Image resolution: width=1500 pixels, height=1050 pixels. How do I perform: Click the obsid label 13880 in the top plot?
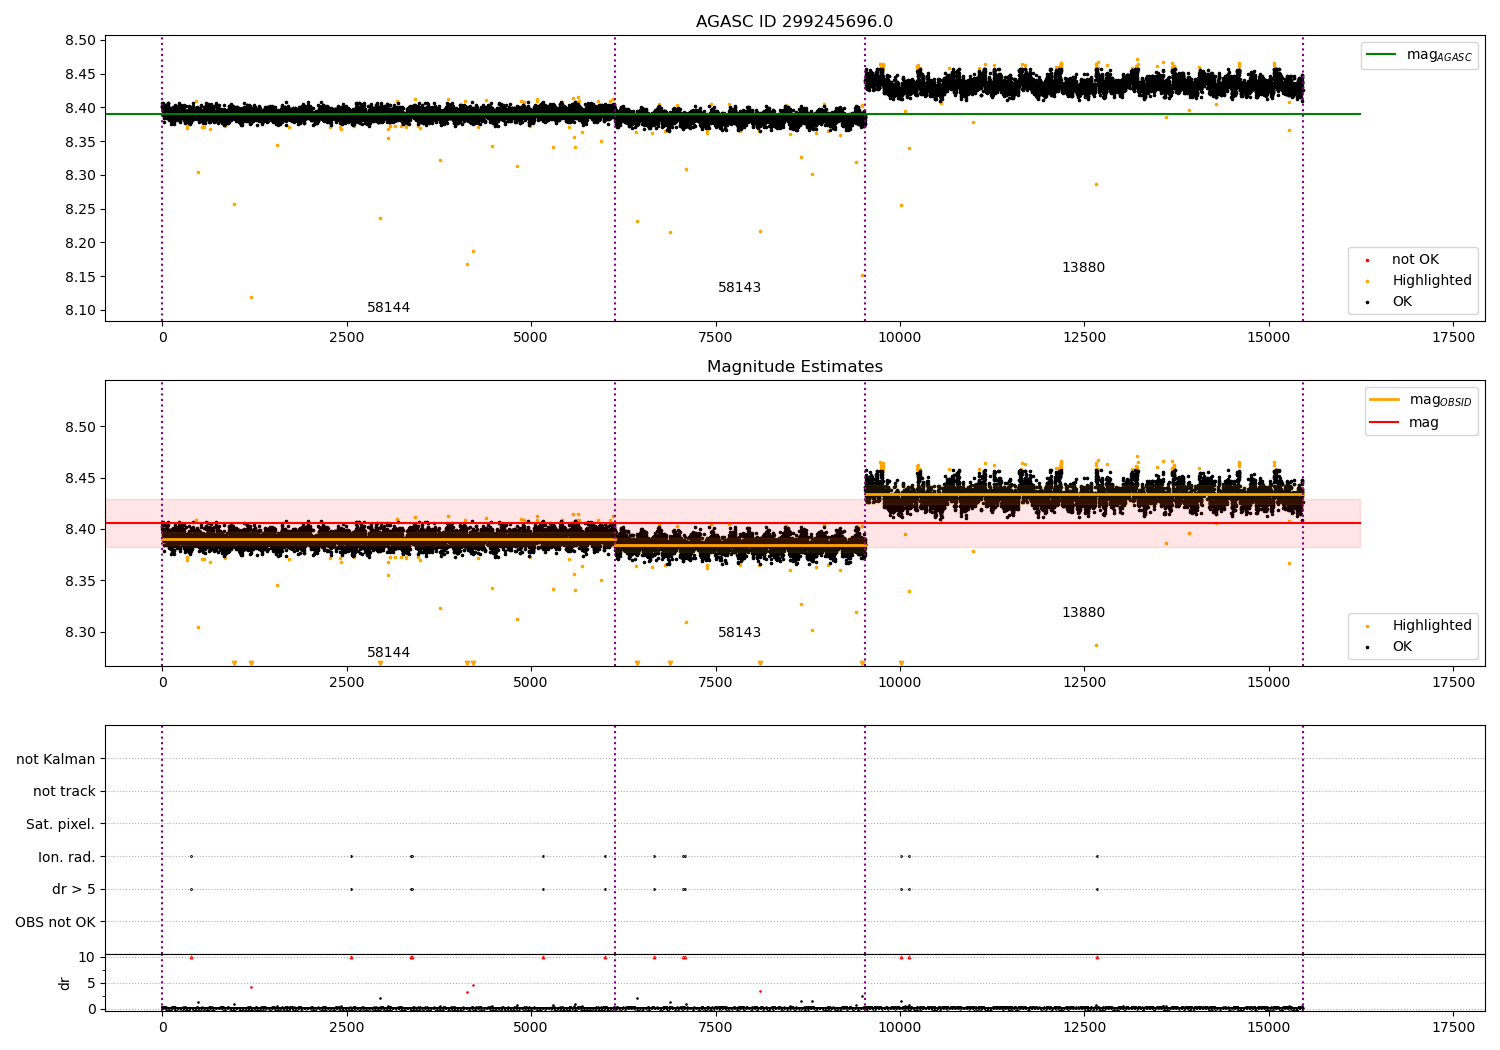(x=1083, y=268)
